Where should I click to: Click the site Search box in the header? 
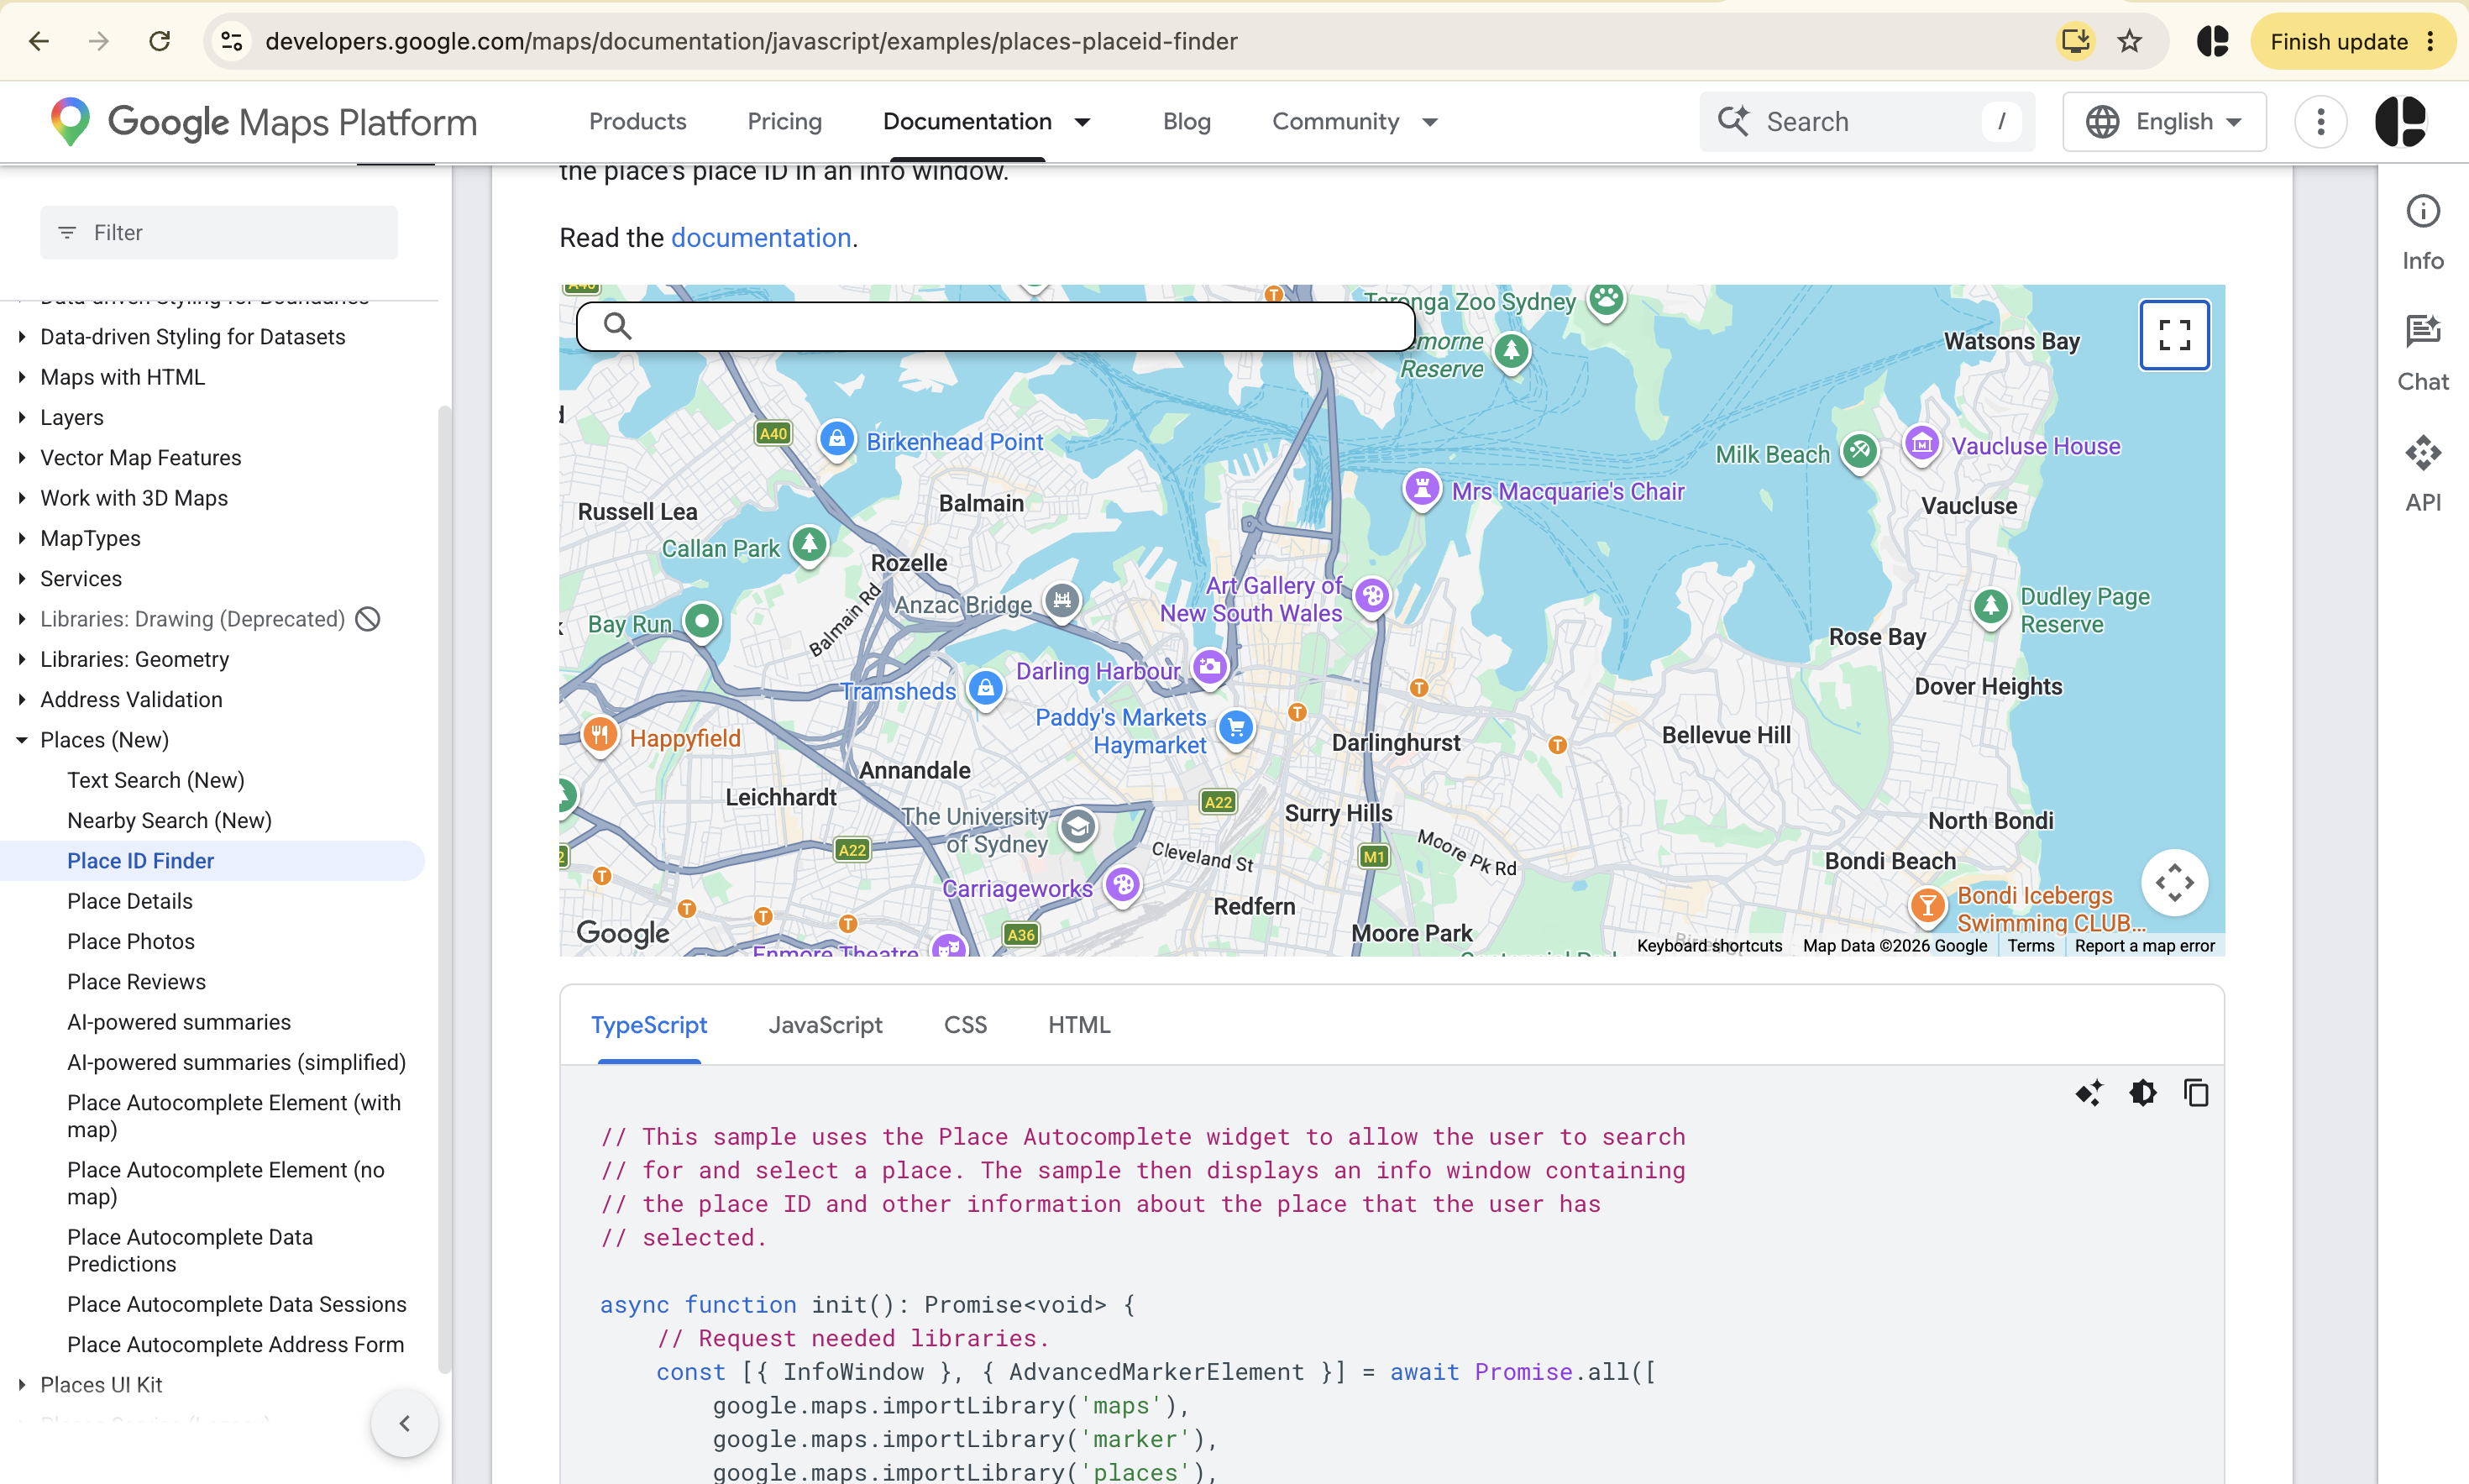1866,122
